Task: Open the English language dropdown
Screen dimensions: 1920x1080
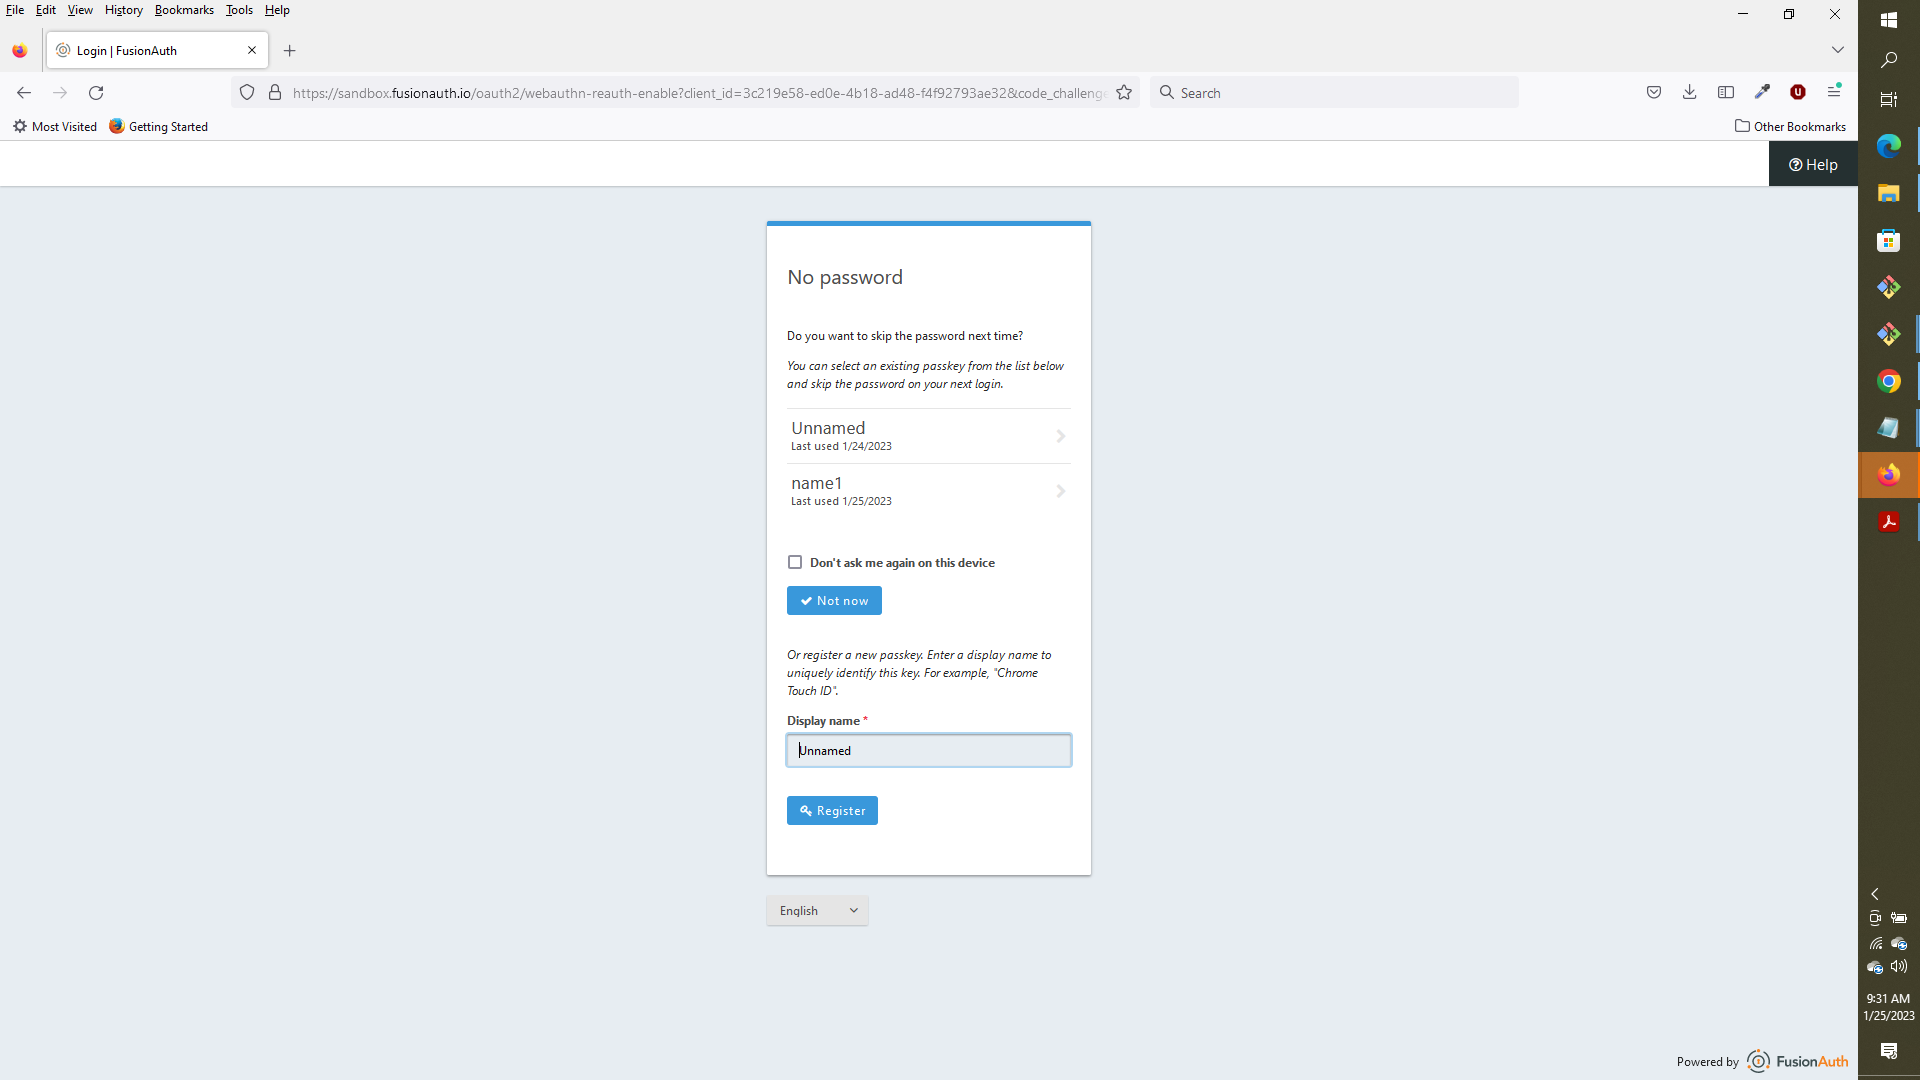Action: pyautogui.click(x=816, y=910)
